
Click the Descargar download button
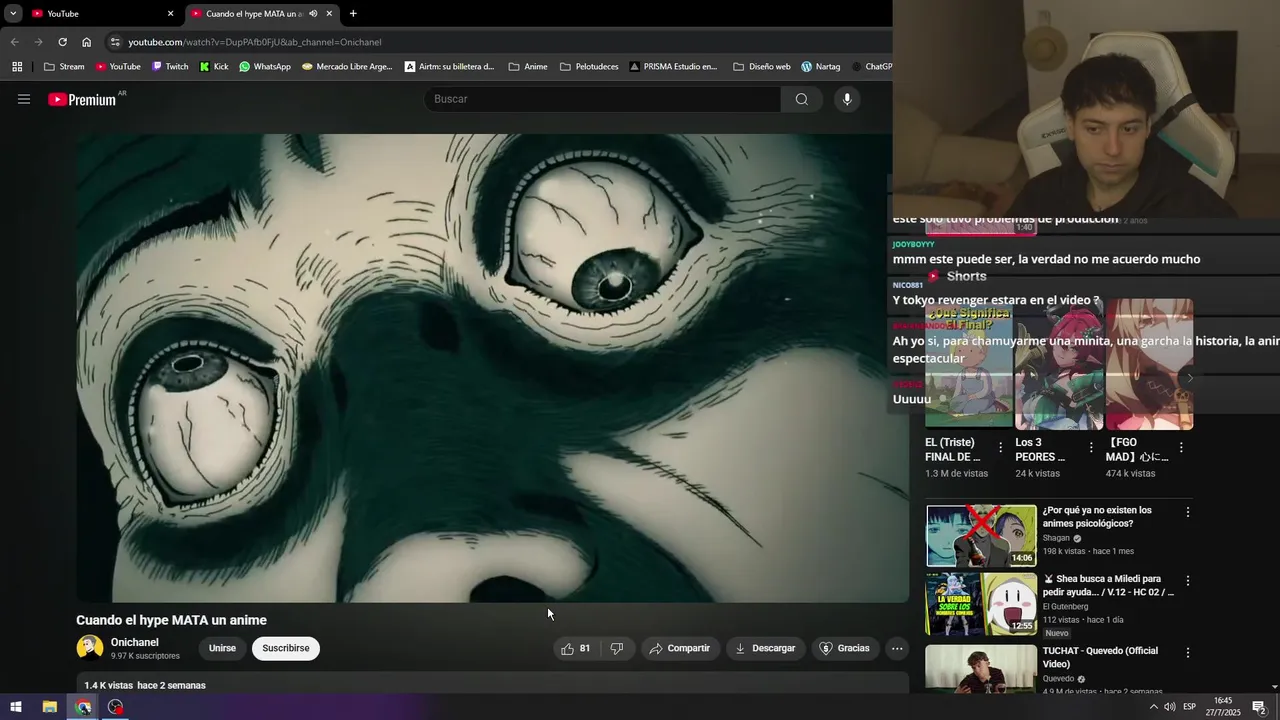coord(765,648)
